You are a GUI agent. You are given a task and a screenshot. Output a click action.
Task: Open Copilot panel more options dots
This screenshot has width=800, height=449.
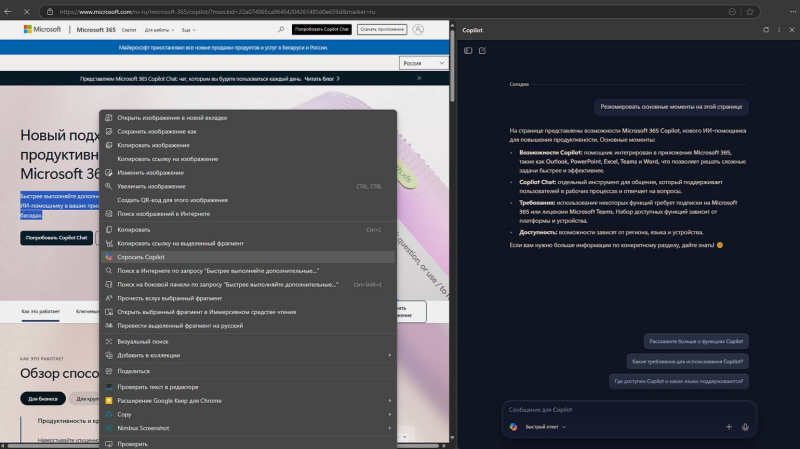[779, 30]
